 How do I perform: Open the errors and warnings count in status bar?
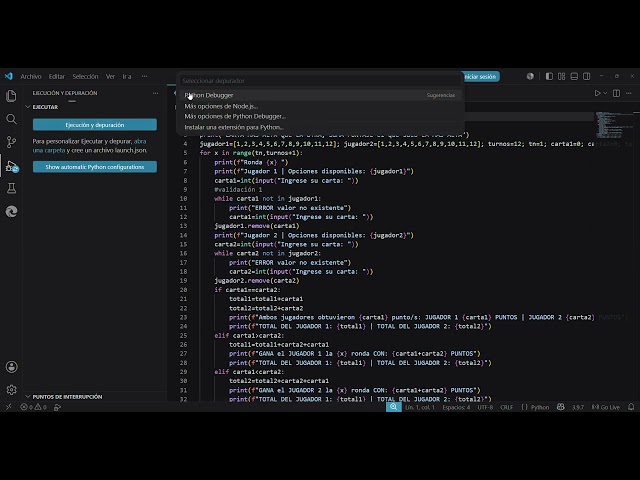coord(33,407)
